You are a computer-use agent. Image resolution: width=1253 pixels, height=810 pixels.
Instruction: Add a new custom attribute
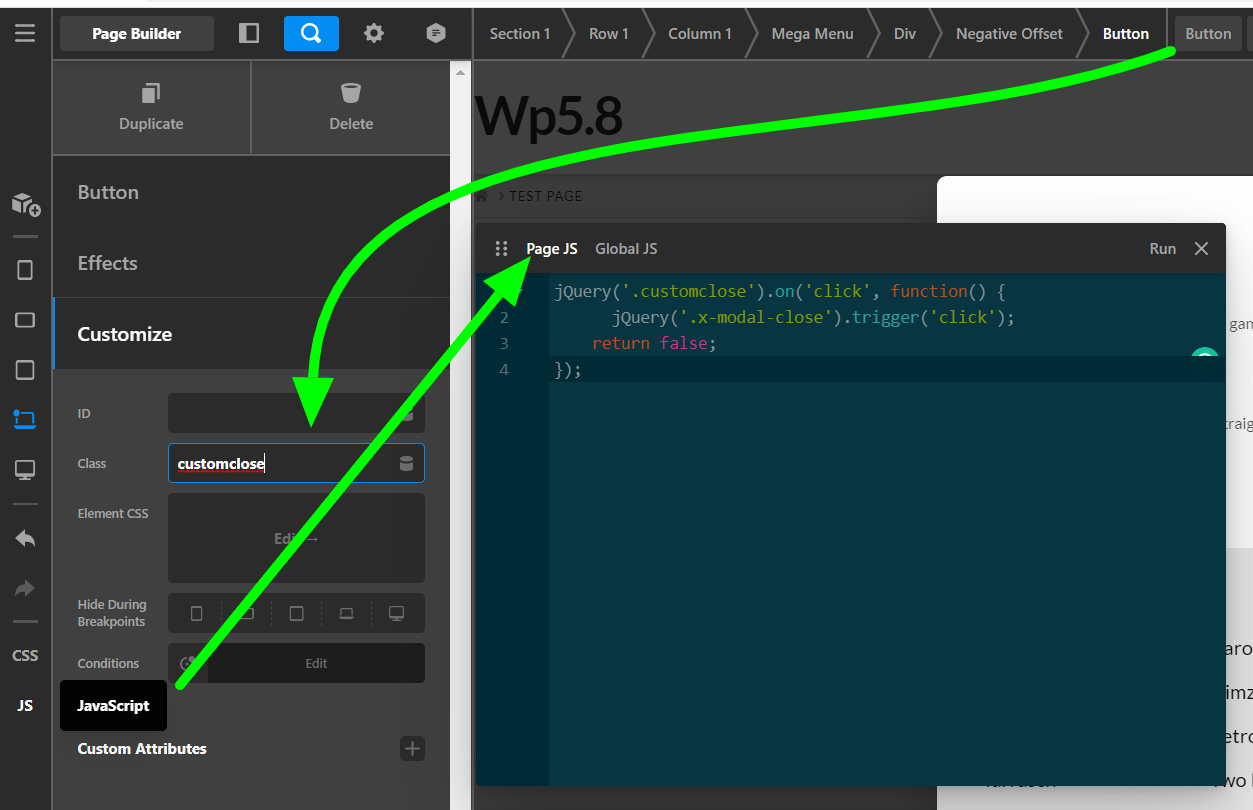(x=412, y=748)
